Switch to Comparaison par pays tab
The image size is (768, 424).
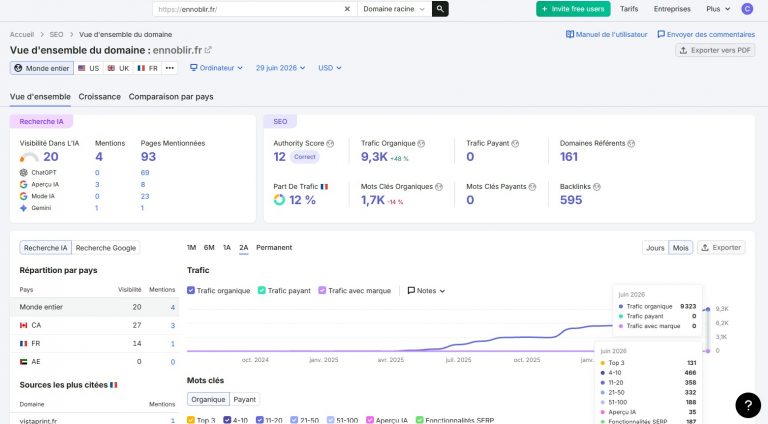tap(171, 97)
